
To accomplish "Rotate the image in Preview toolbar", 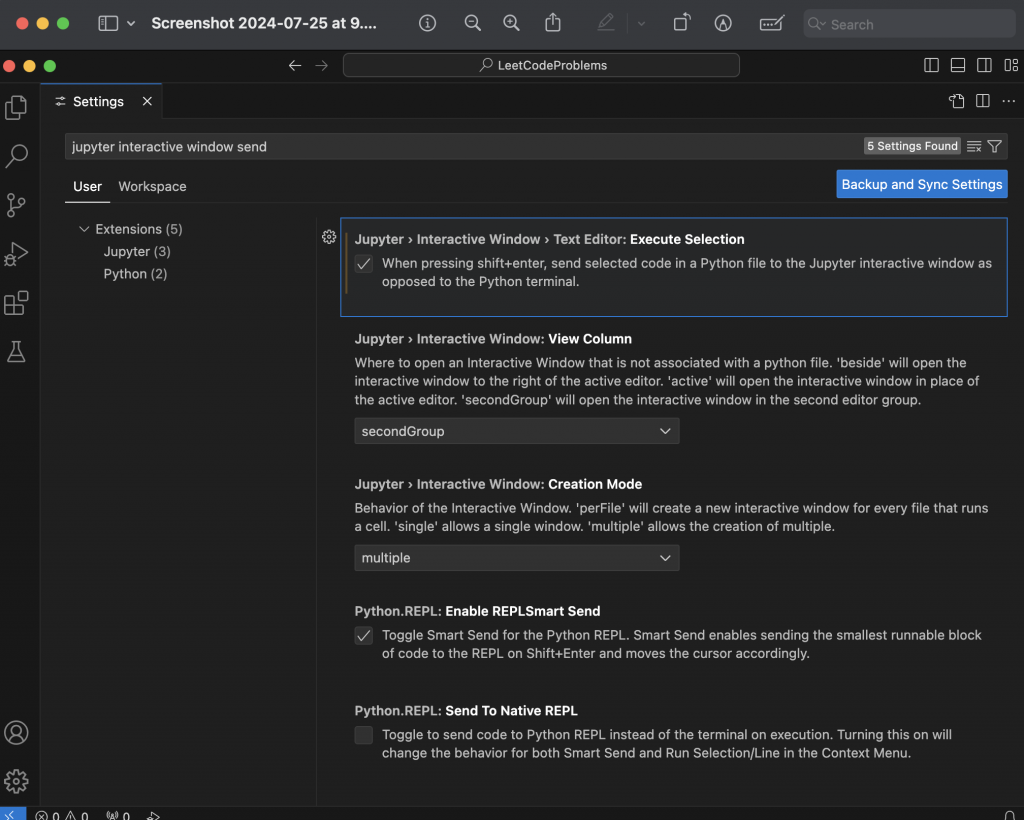I will tap(682, 24).
